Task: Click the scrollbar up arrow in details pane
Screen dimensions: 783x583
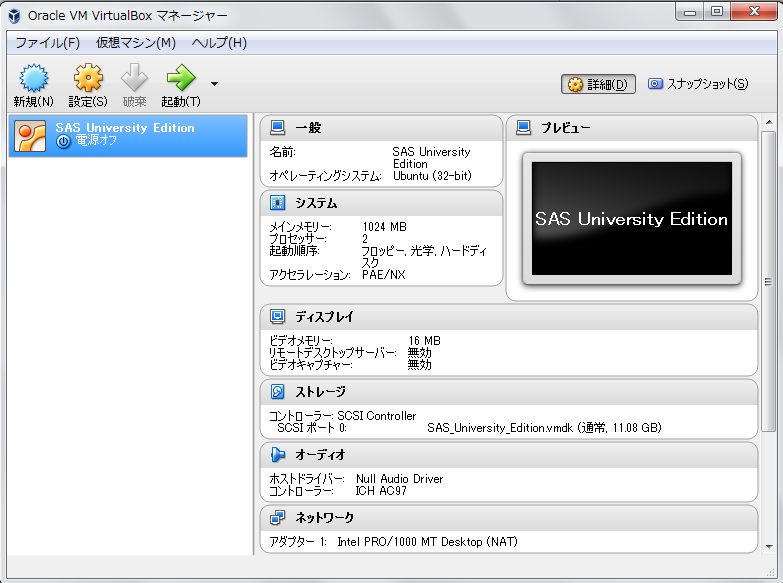Action: (x=769, y=122)
